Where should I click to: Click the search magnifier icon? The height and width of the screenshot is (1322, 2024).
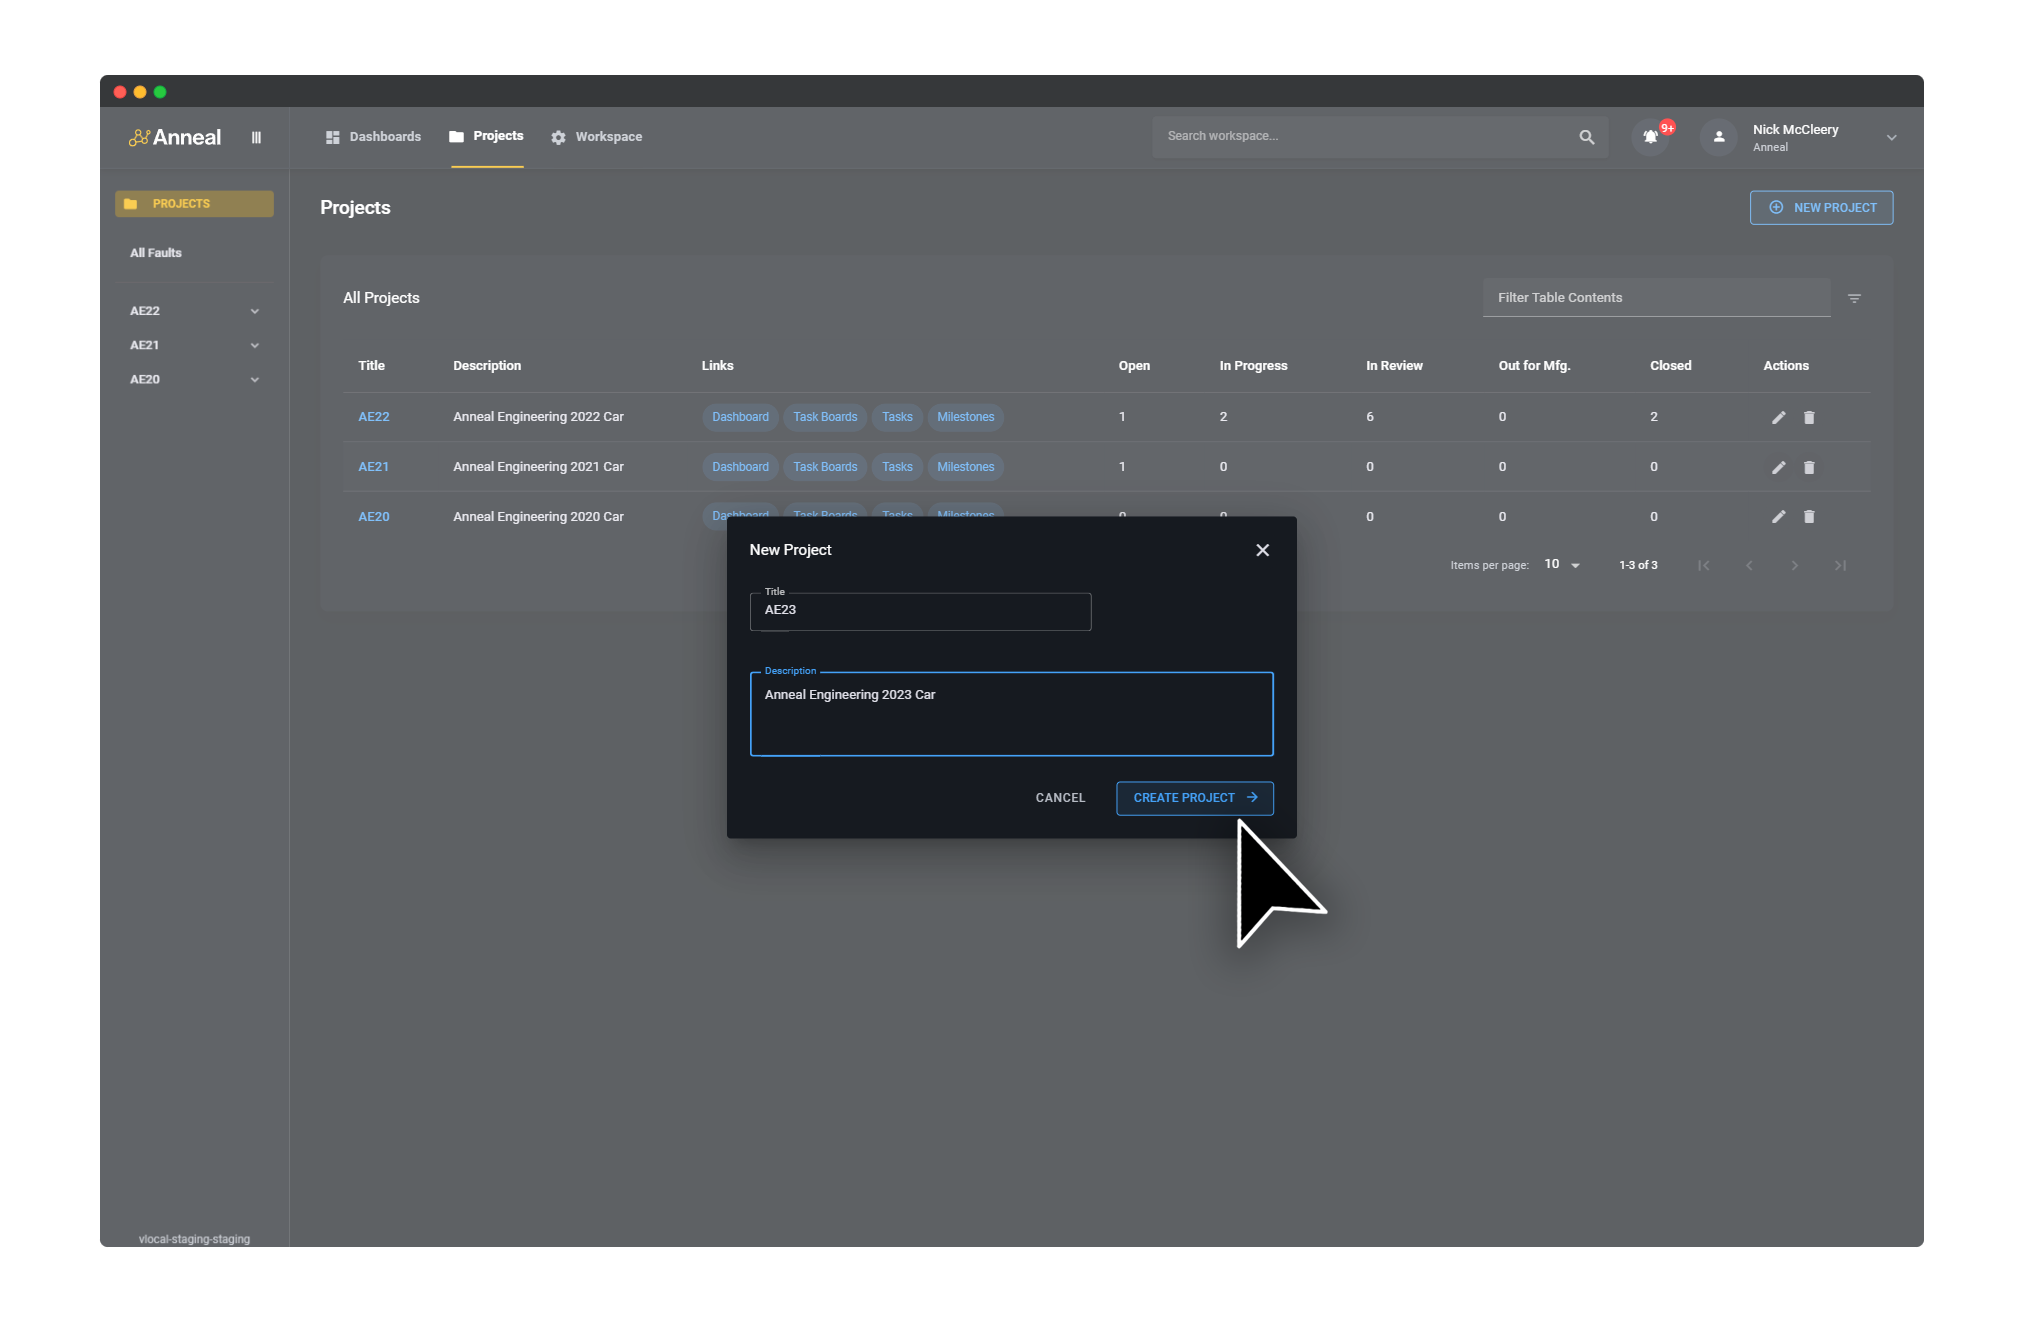coord(1586,136)
